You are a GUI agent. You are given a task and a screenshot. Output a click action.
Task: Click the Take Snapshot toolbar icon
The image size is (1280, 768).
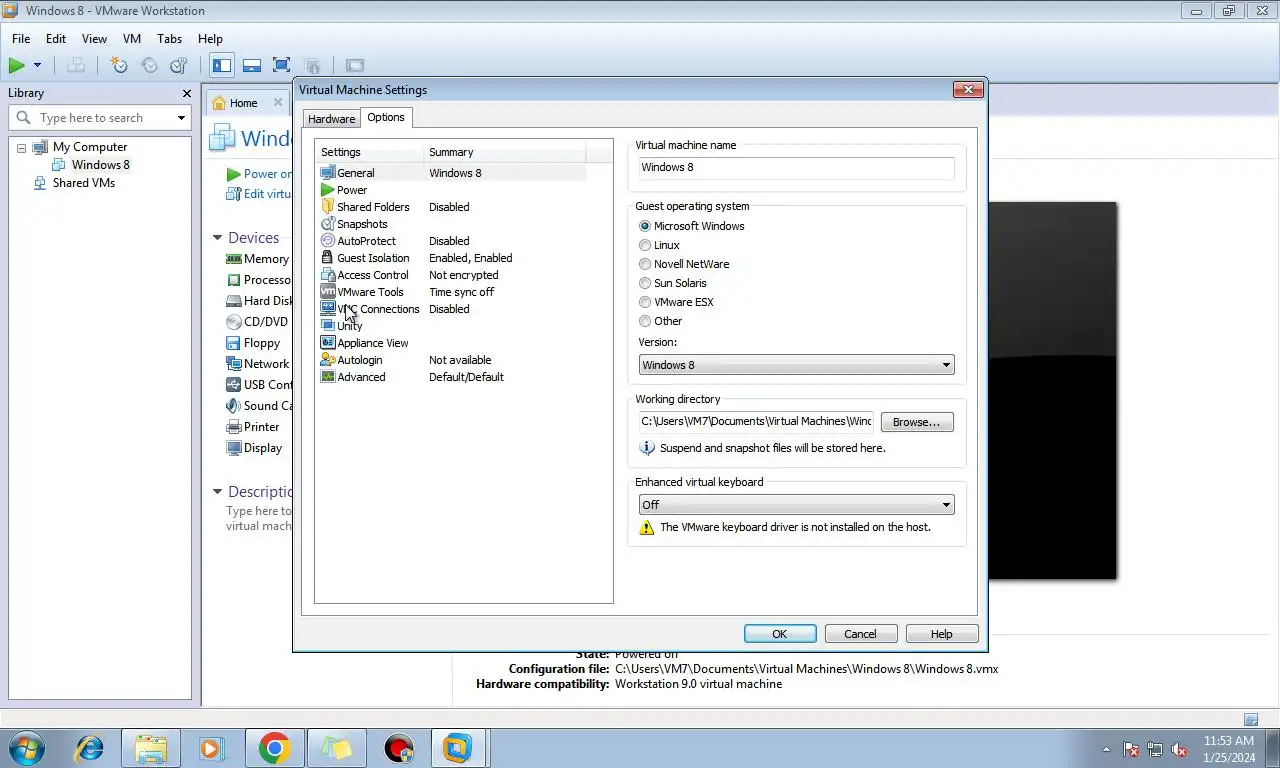click(x=119, y=65)
